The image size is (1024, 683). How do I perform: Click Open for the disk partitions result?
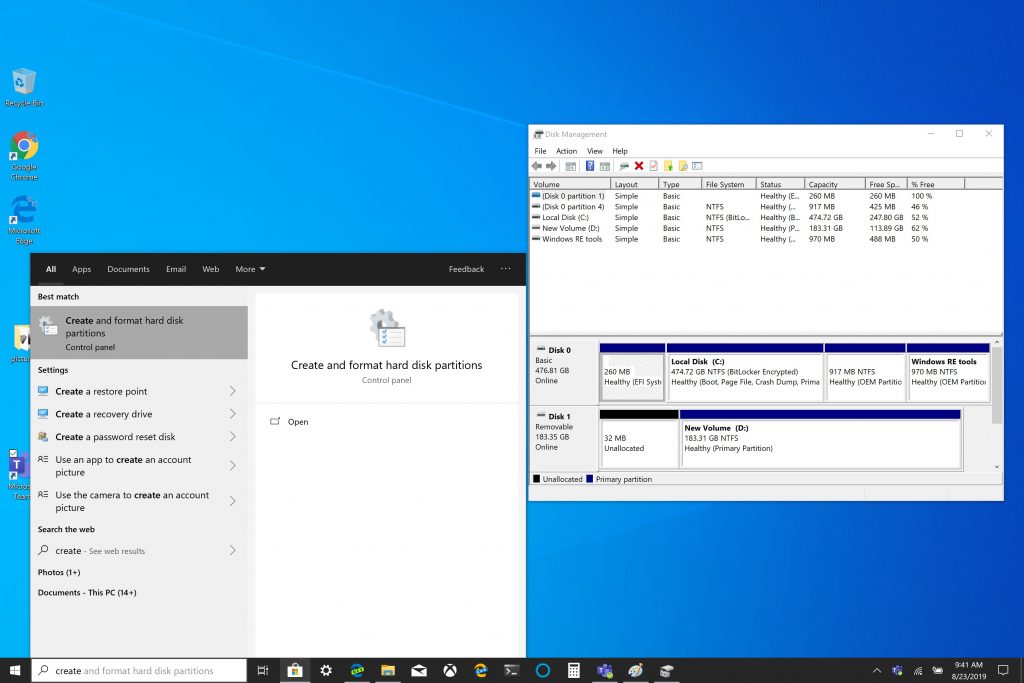pyautogui.click(x=298, y=422)
